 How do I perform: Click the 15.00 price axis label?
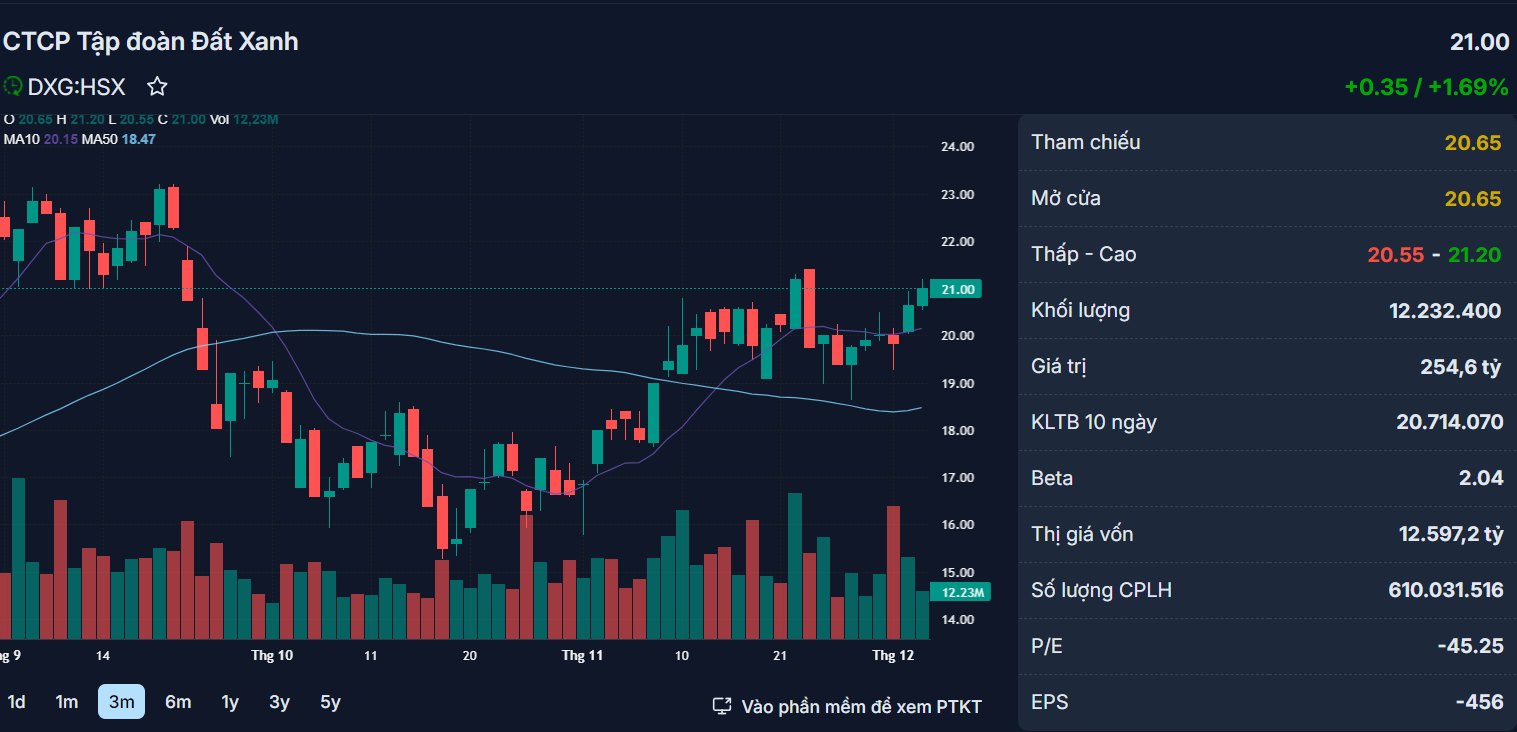pyautogui.click(x=957, y=573)
